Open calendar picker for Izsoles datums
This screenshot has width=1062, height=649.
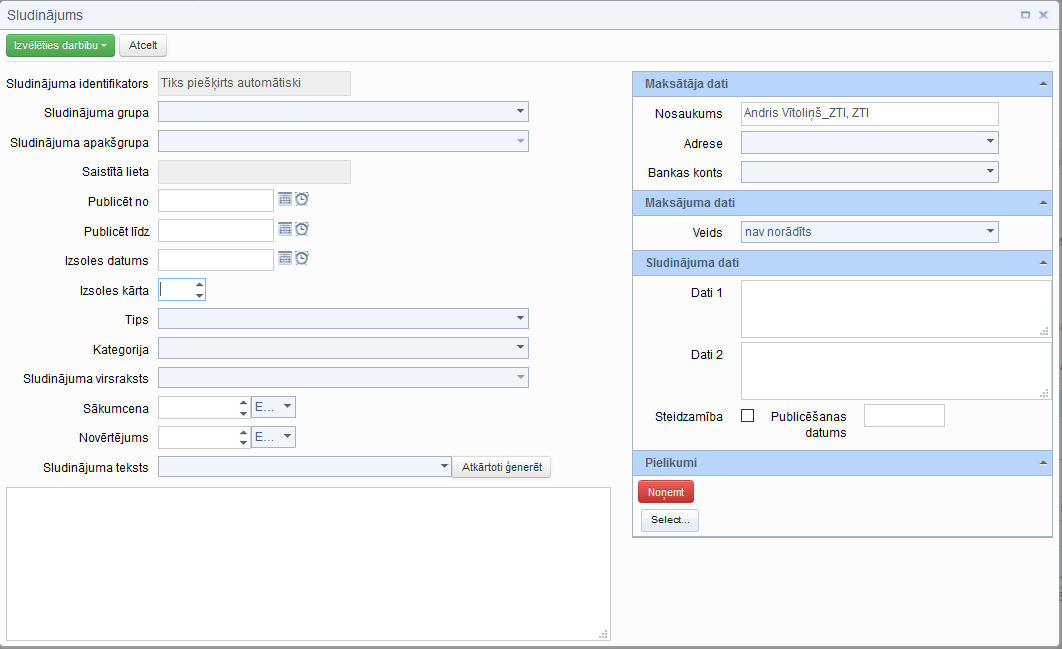[285, 258]
